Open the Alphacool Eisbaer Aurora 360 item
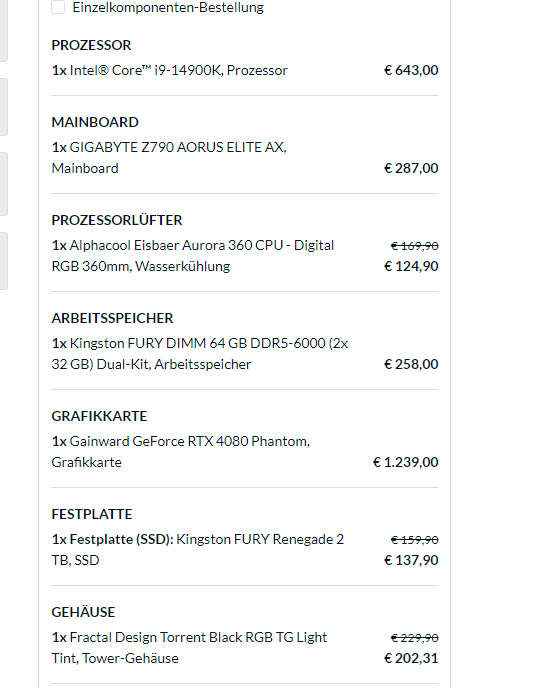 tap(193, 255)
